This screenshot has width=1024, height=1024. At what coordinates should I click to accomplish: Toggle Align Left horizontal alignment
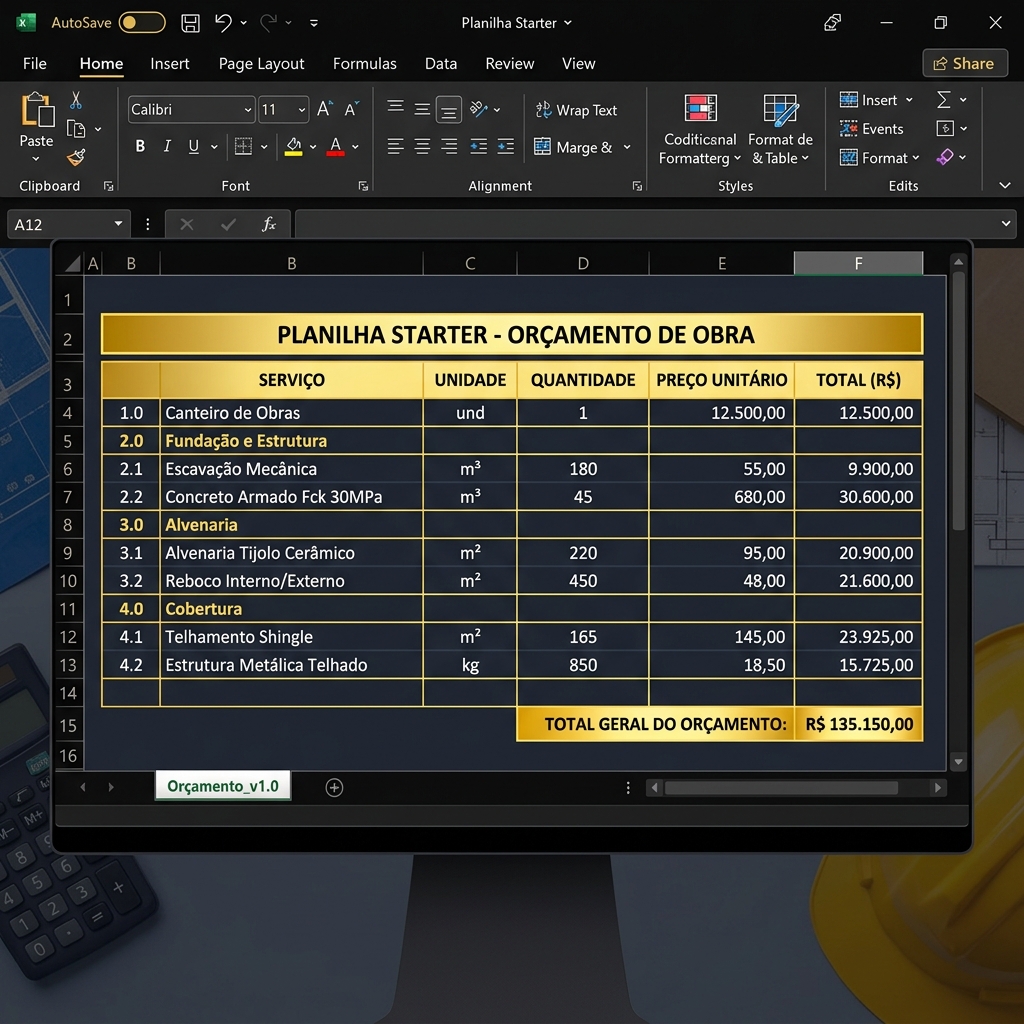click(x=395, y=146)
